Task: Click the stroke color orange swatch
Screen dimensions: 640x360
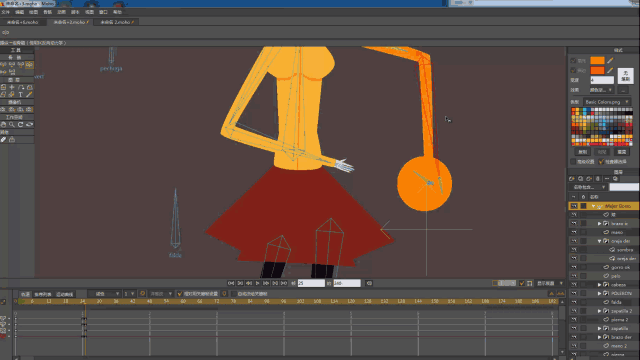Action: coord(597,71)
